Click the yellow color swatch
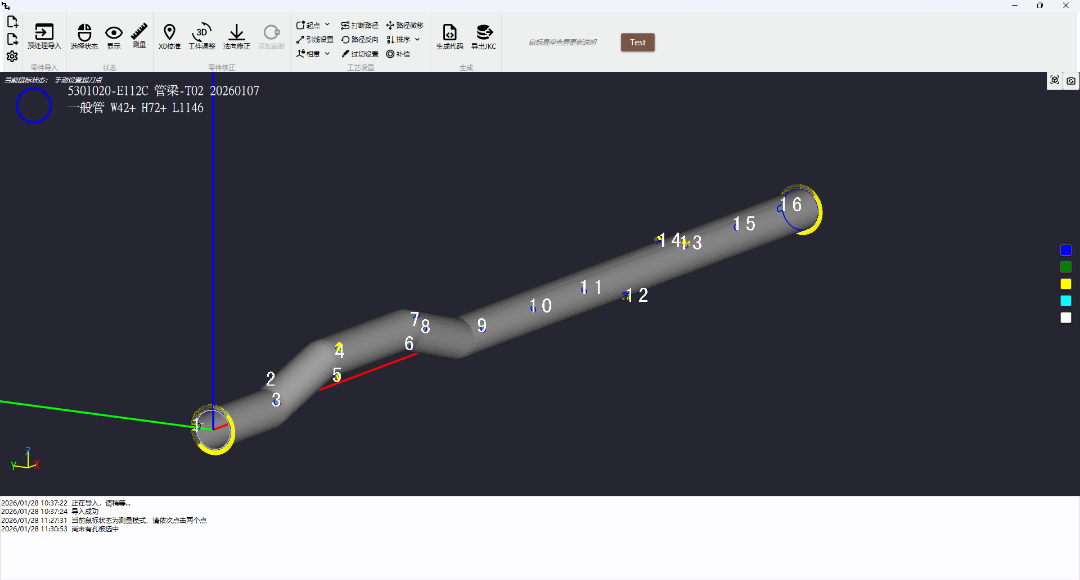The width and height of the screenshot is (1080, 580). pos(1066,284)
